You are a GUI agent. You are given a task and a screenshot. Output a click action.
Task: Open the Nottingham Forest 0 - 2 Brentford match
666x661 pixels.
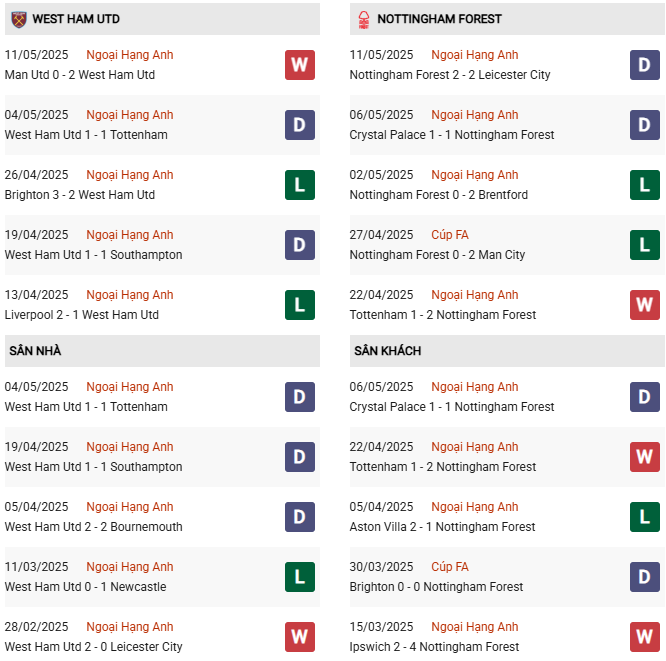click(x=439, y=195)
